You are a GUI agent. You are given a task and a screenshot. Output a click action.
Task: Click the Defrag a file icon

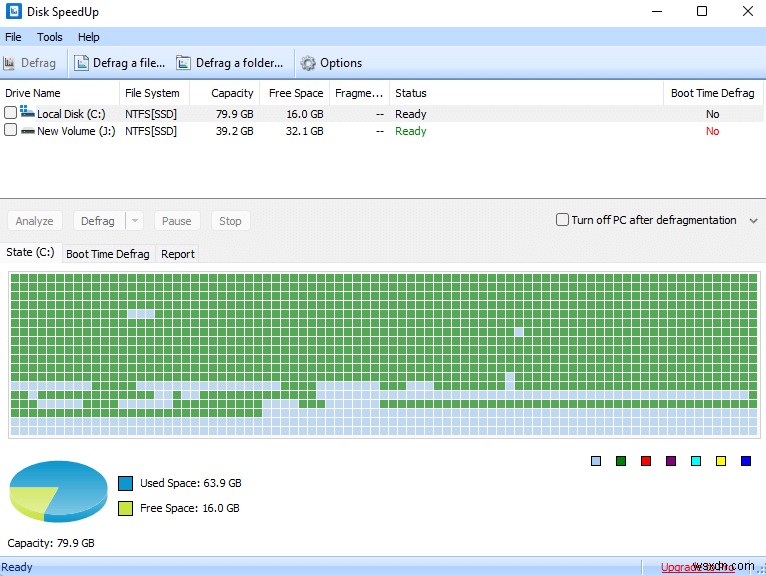click(x=81, y=63)
